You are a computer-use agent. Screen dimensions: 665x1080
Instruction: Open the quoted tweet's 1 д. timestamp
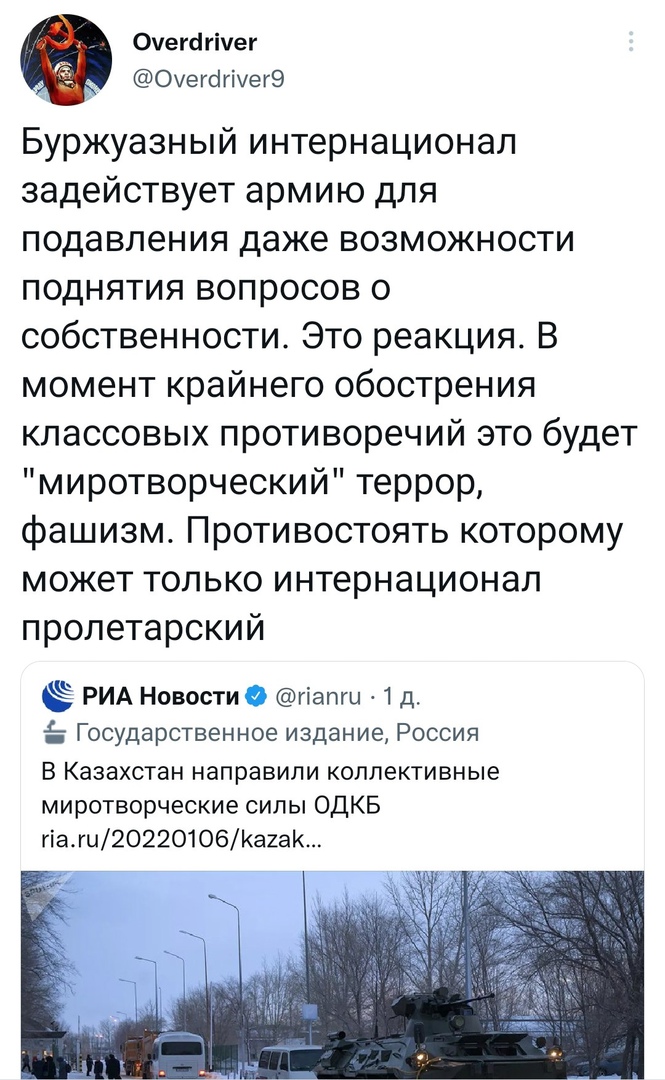tap(401, 697)
